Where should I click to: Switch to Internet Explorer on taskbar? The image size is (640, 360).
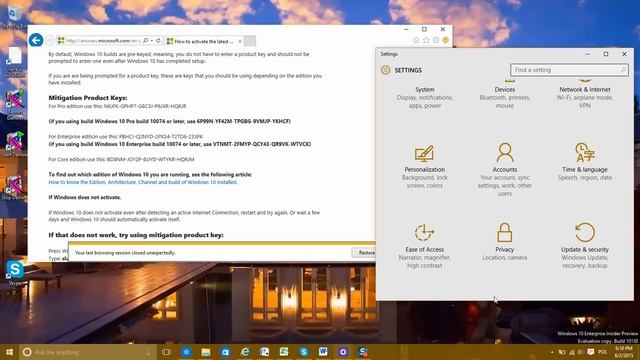(x=245, y=352)
